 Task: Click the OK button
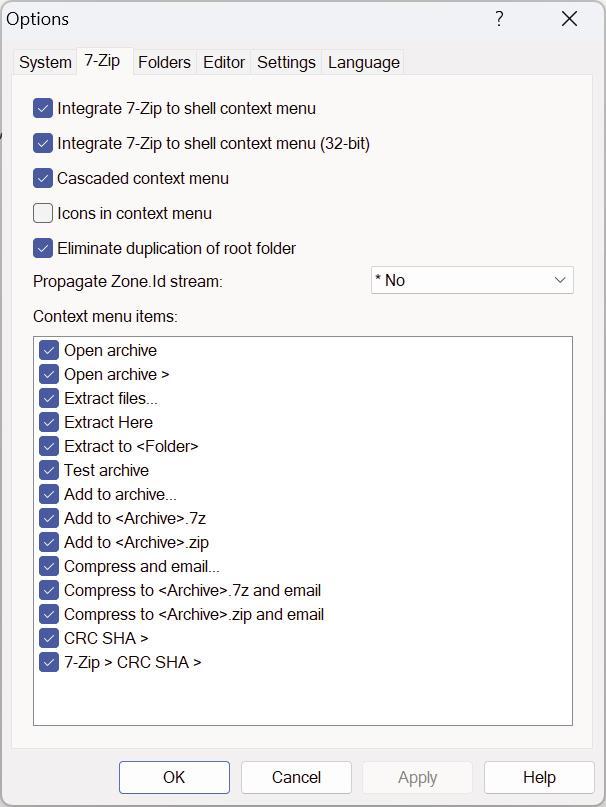pos(174,777)
